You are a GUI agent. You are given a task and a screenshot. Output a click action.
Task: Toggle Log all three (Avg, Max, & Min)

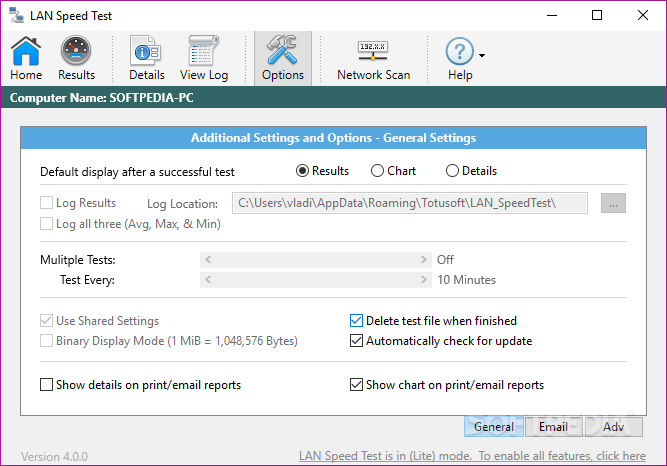coord(46,223)
